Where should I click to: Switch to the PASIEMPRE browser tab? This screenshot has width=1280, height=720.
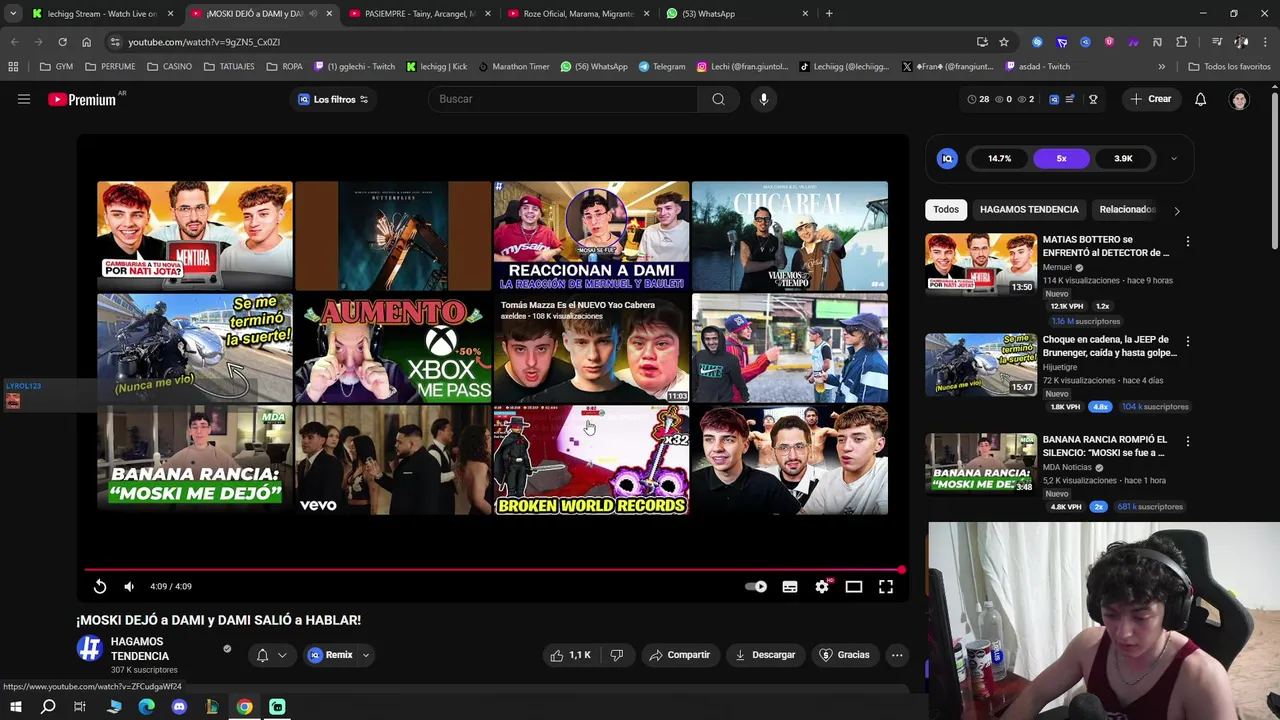coord(420,14)
